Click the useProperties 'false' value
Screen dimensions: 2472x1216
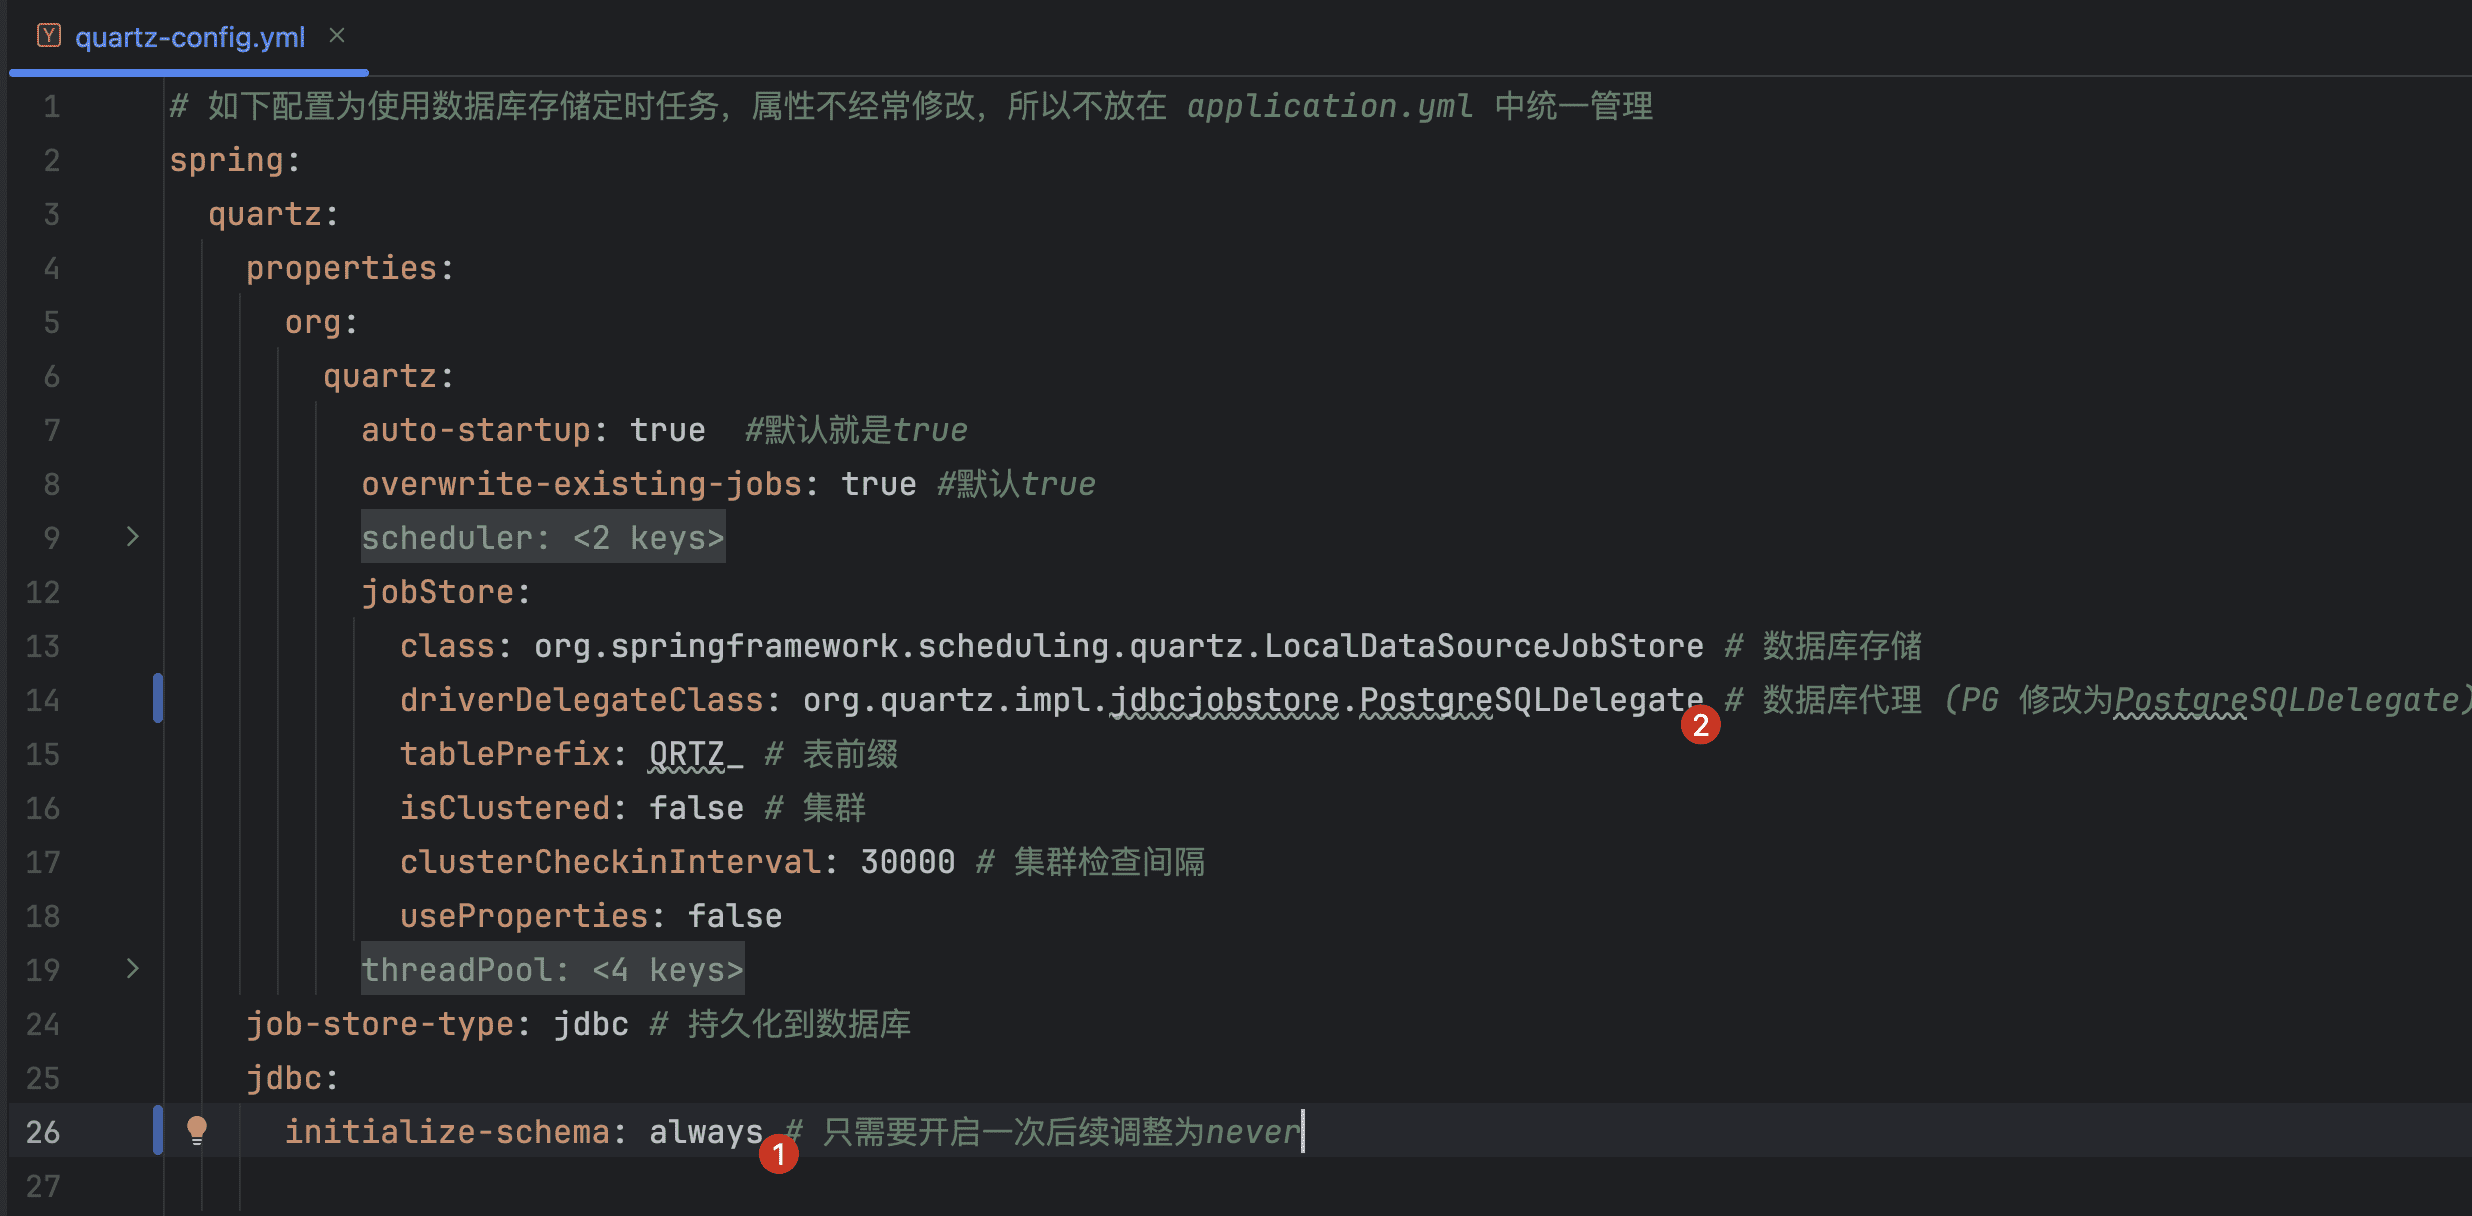coord(735,916)
